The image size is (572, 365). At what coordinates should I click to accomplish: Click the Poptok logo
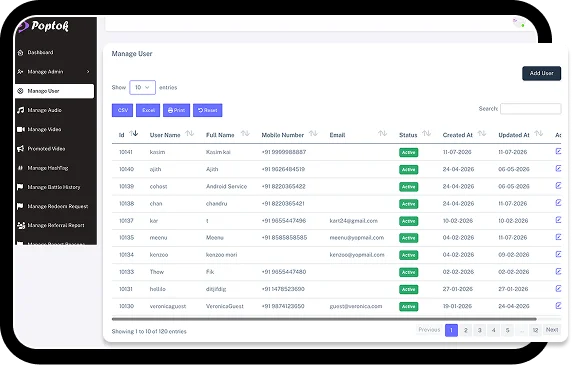click(43, 26)
